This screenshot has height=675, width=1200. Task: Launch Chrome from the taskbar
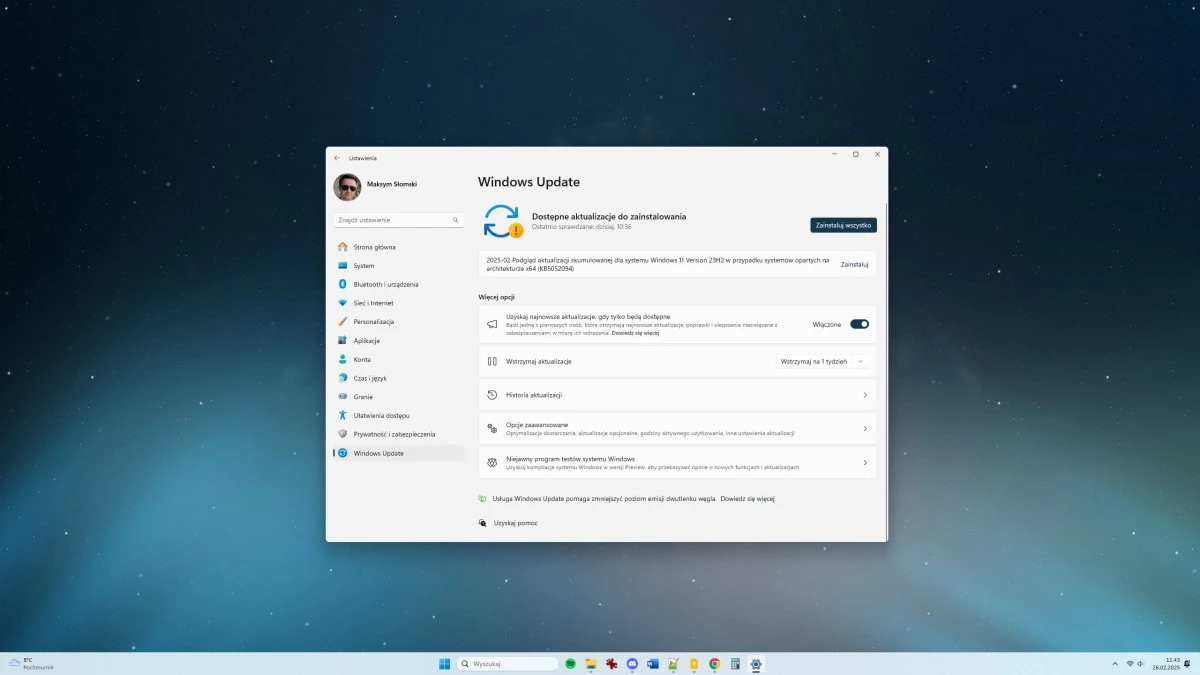(713, 663)
